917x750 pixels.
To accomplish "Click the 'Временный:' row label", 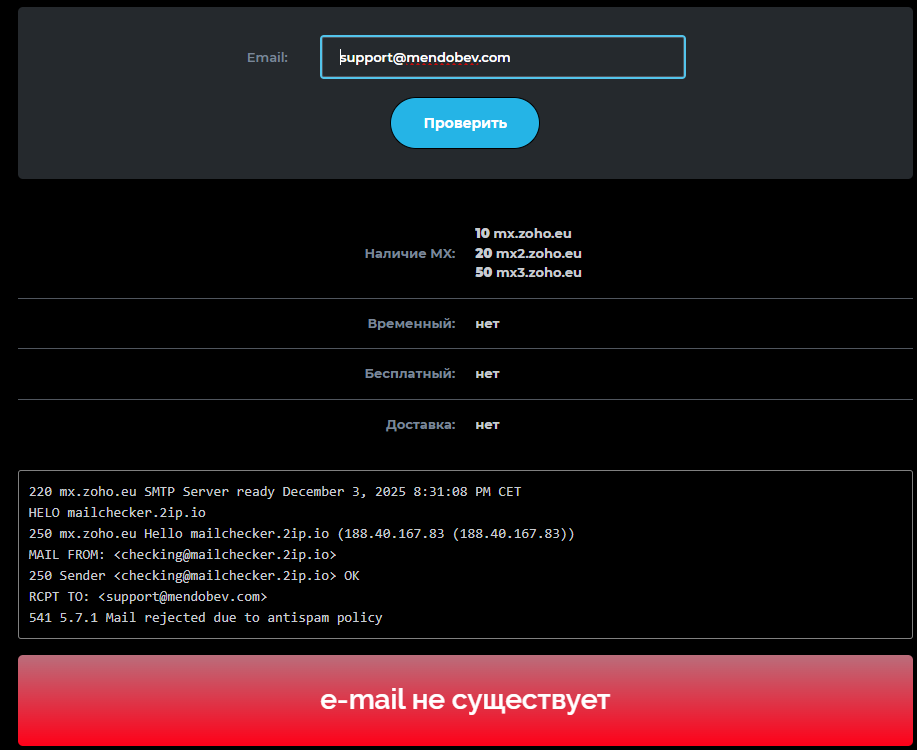I will (x=411, y=323).
